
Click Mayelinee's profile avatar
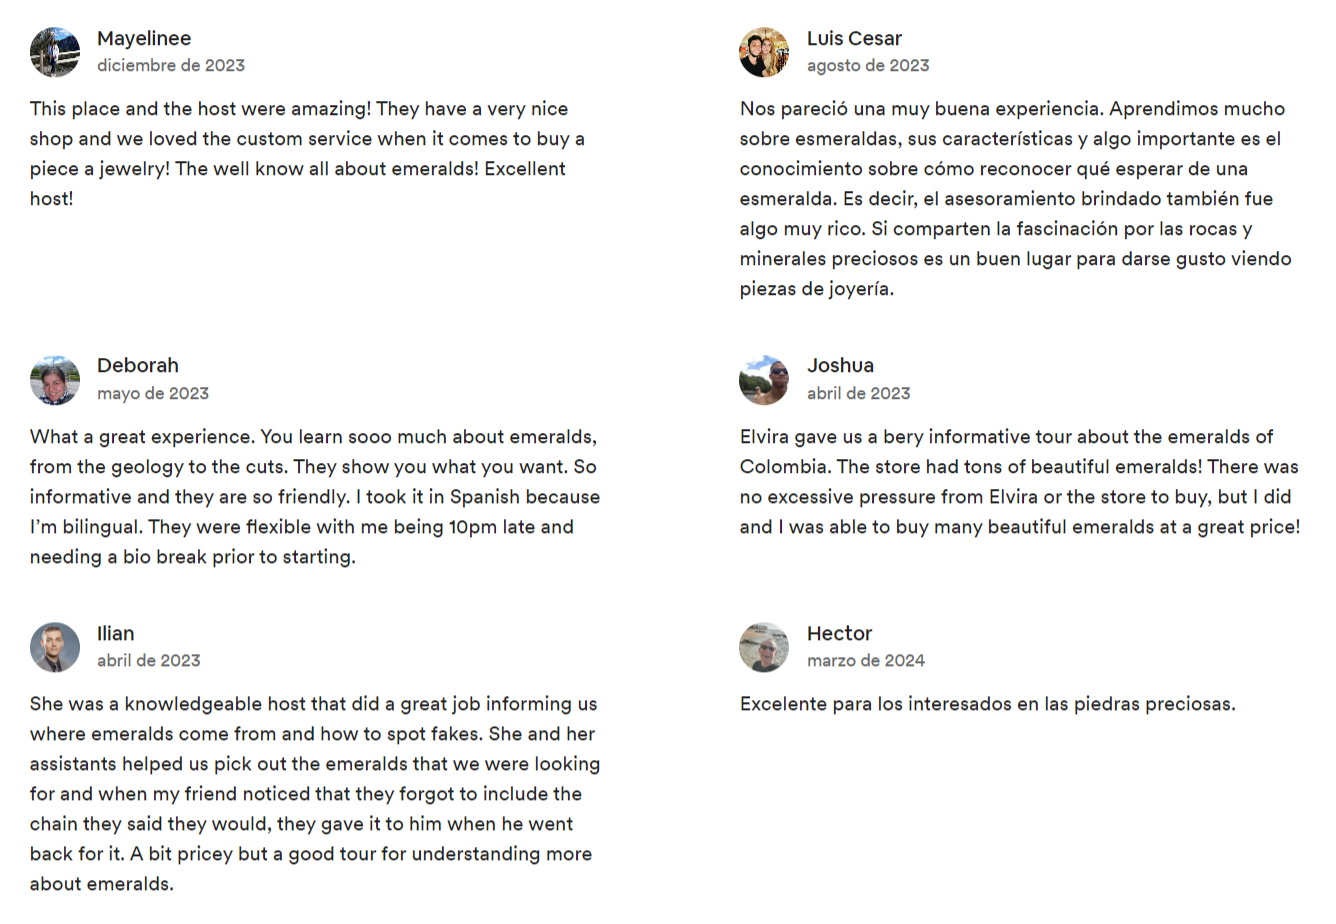pyautogui.click(x=55, y=52)
